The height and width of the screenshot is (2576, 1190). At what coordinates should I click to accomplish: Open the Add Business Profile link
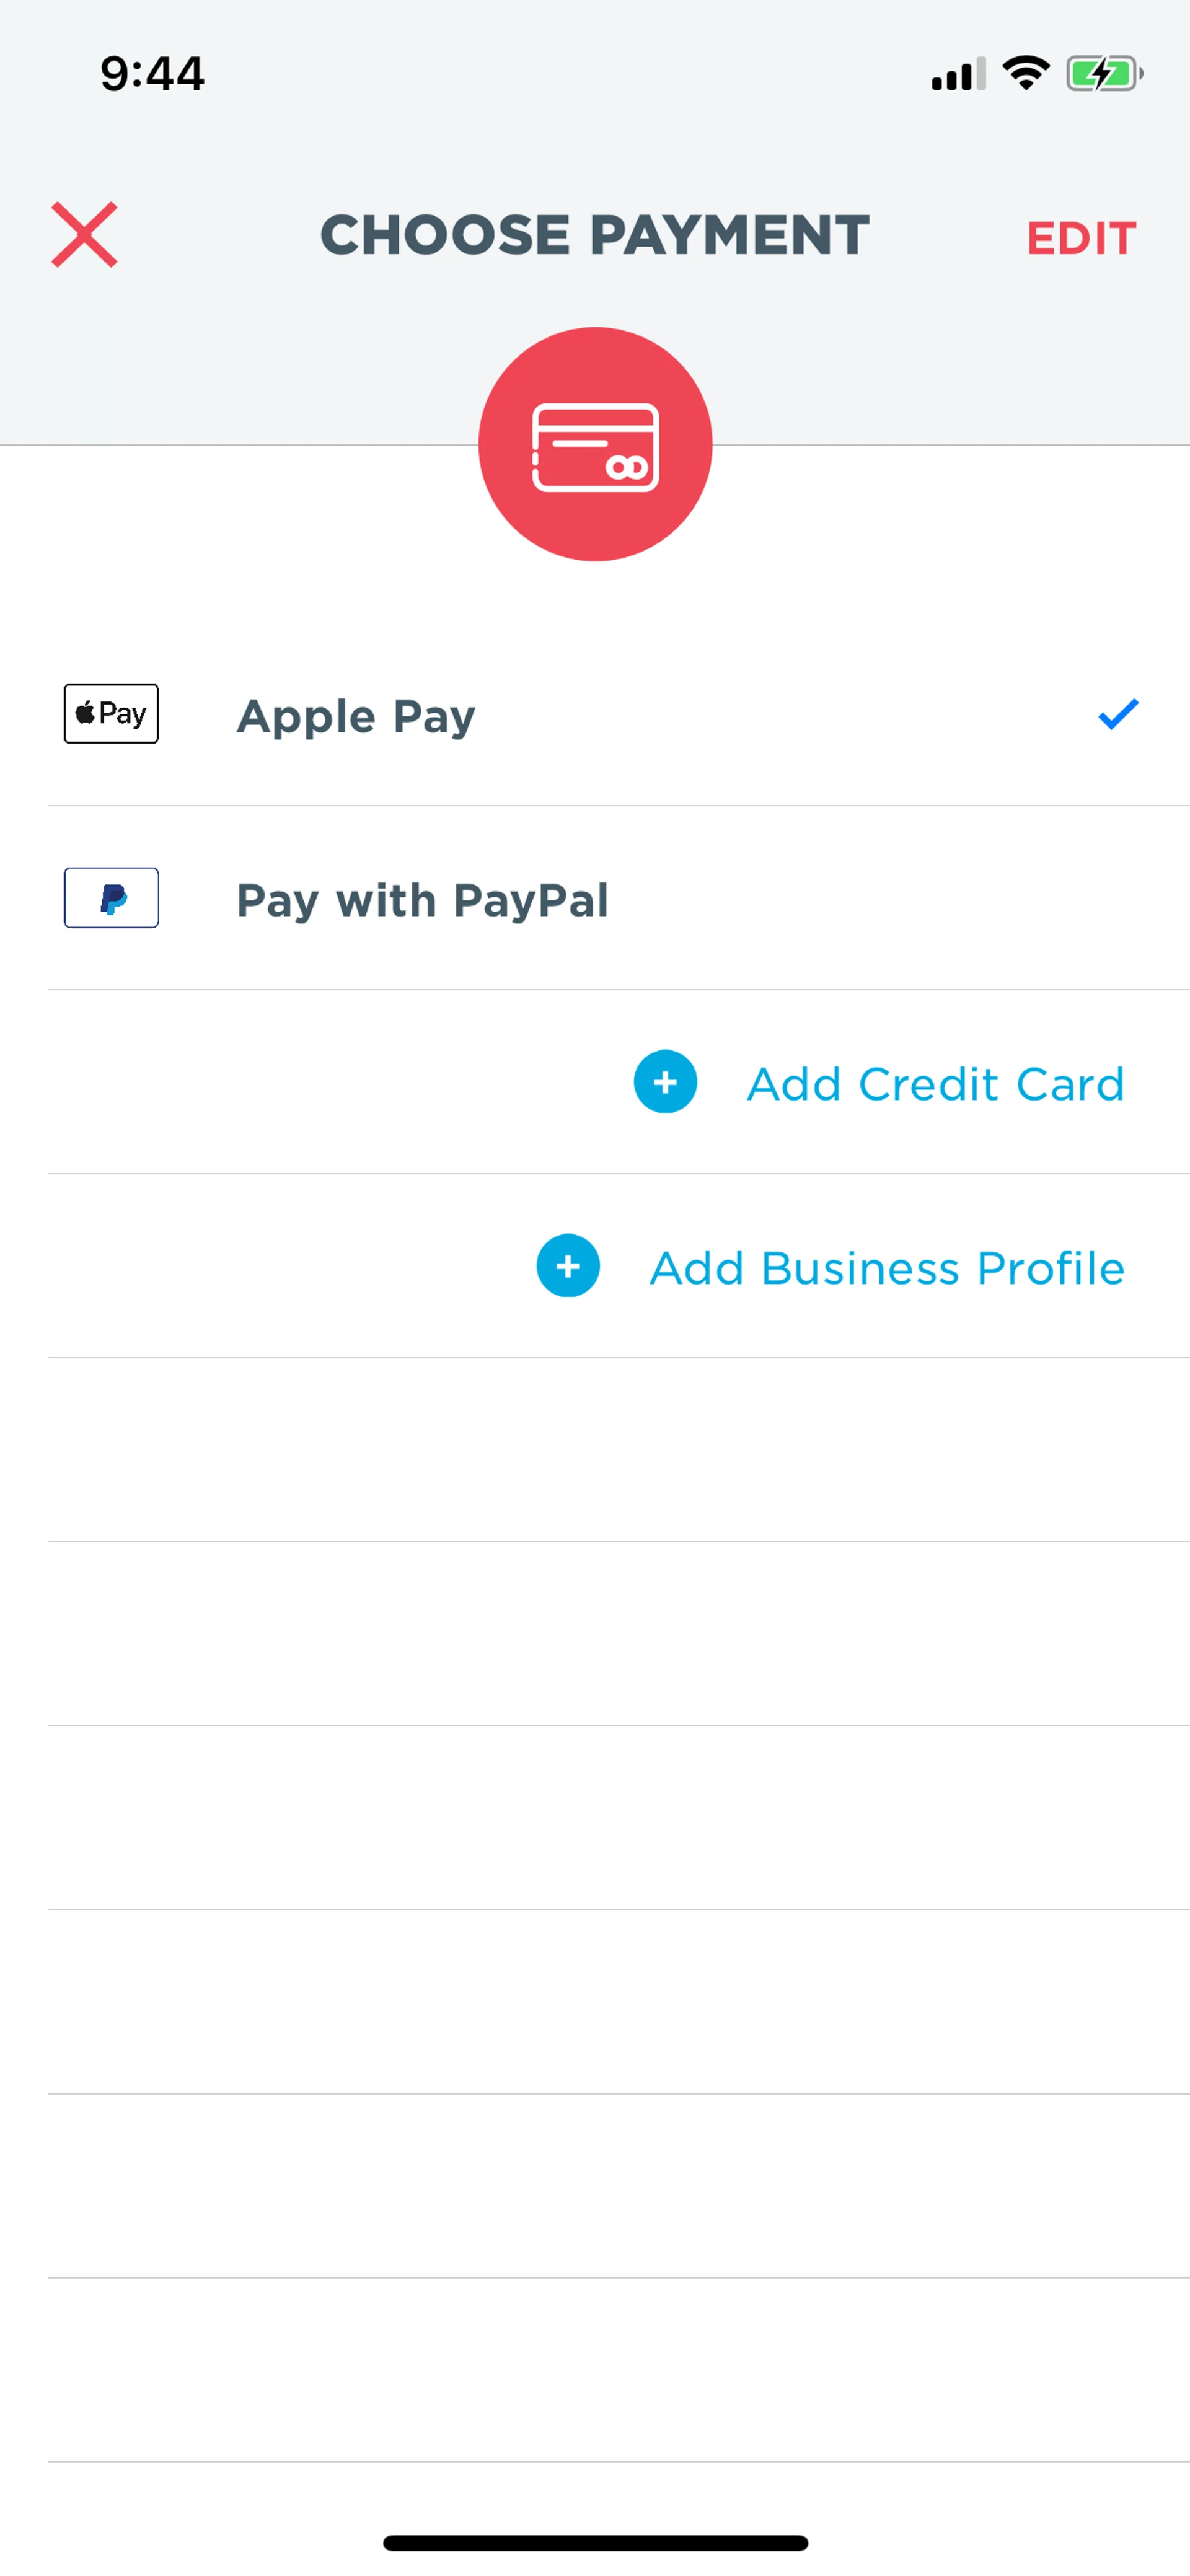pos(887,1268)
